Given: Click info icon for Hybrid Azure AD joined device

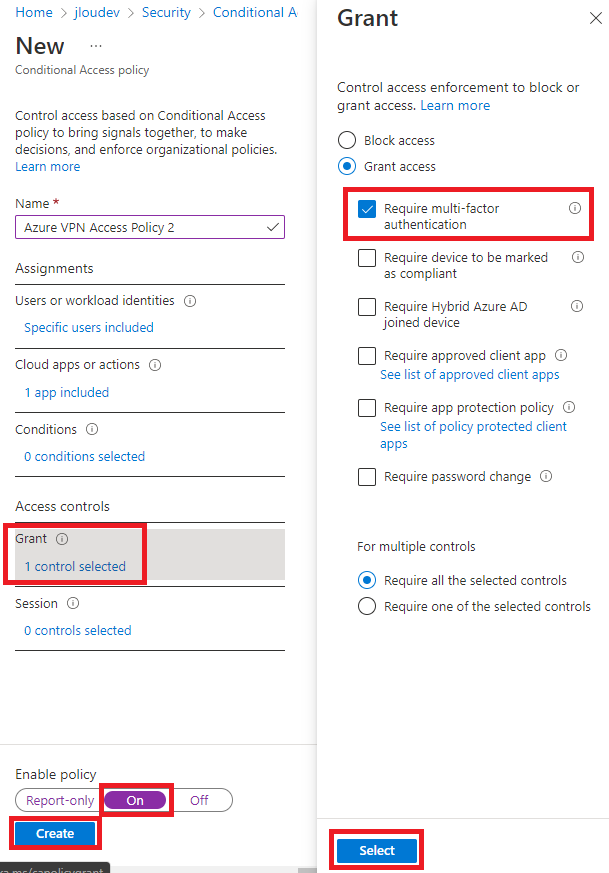Looking at the screenshot, I should [x=577, y=306].
